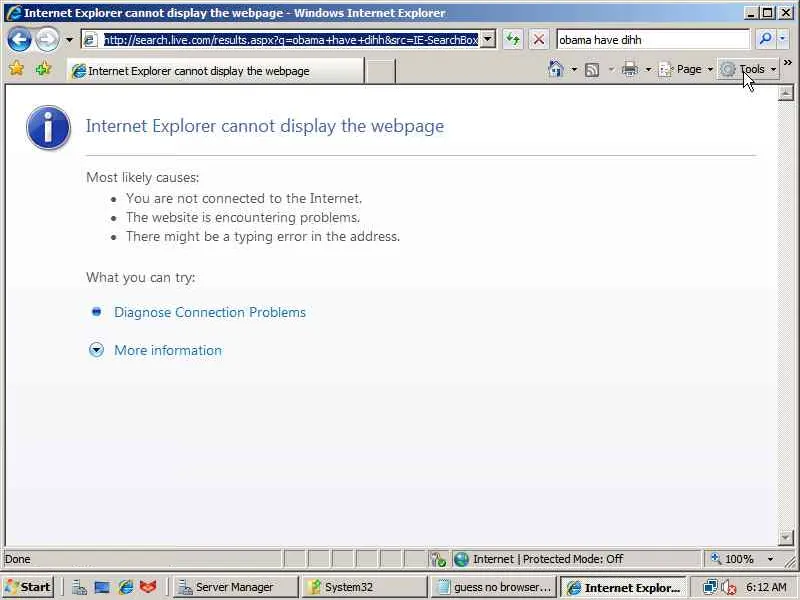Open a new blank tab
The height and width of the screenshot is (600, 800).
[380, 71]
